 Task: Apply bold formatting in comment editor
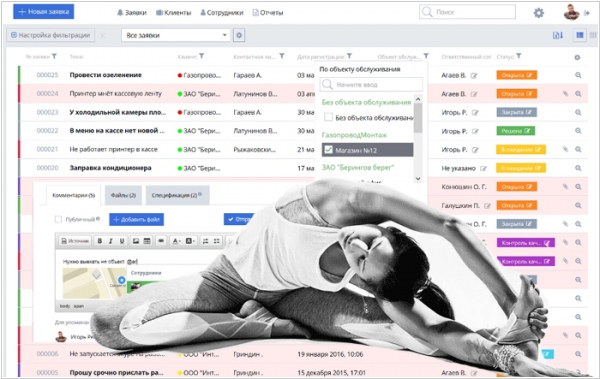[100, 241]
